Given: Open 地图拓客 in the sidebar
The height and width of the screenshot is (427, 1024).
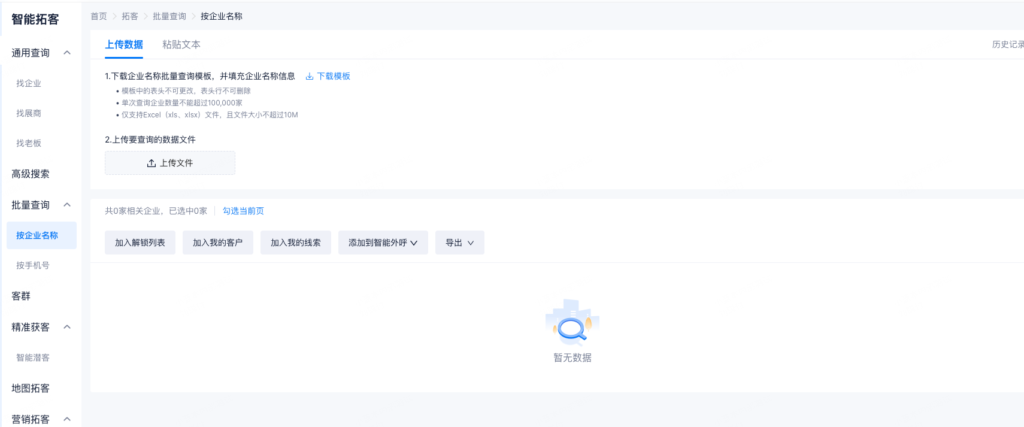Looking at the screenshot, I should 31,388.
